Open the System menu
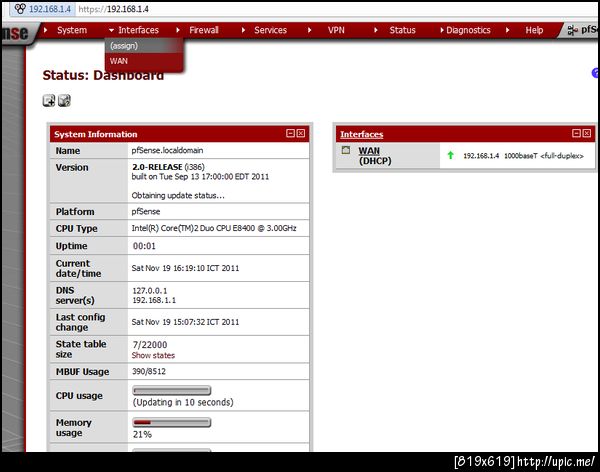Image resolution: width=600 pixels, height=472 pixels. pyautogui.click(x=72, y=30)
